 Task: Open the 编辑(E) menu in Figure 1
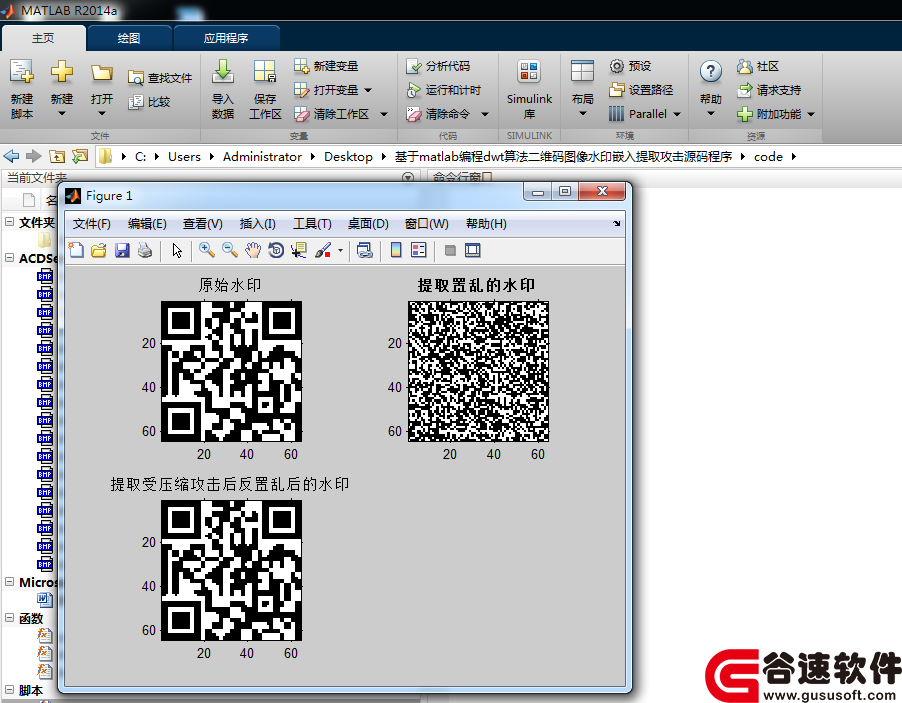click(x=147, y=224)
